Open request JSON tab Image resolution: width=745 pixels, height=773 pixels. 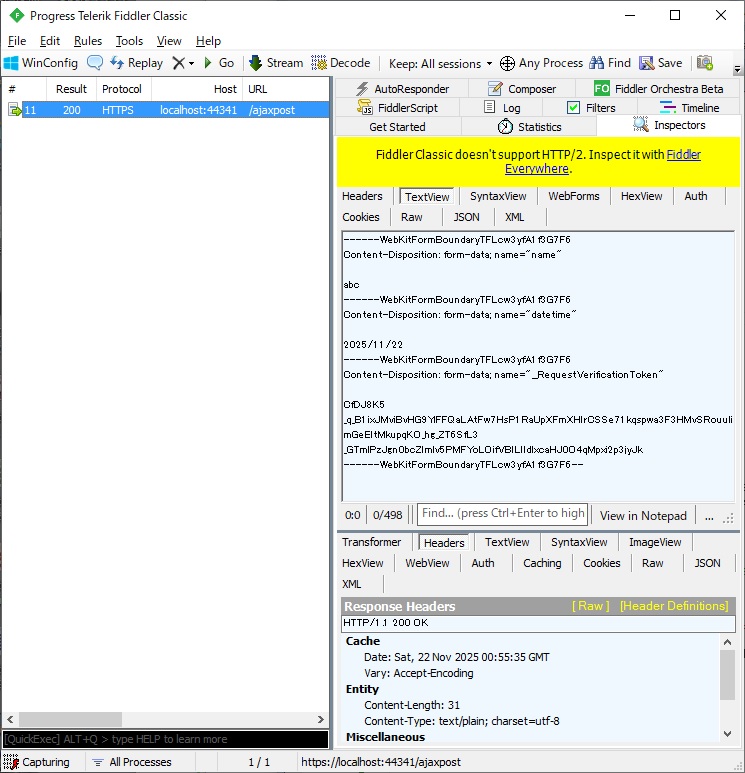tap(466, 217)
